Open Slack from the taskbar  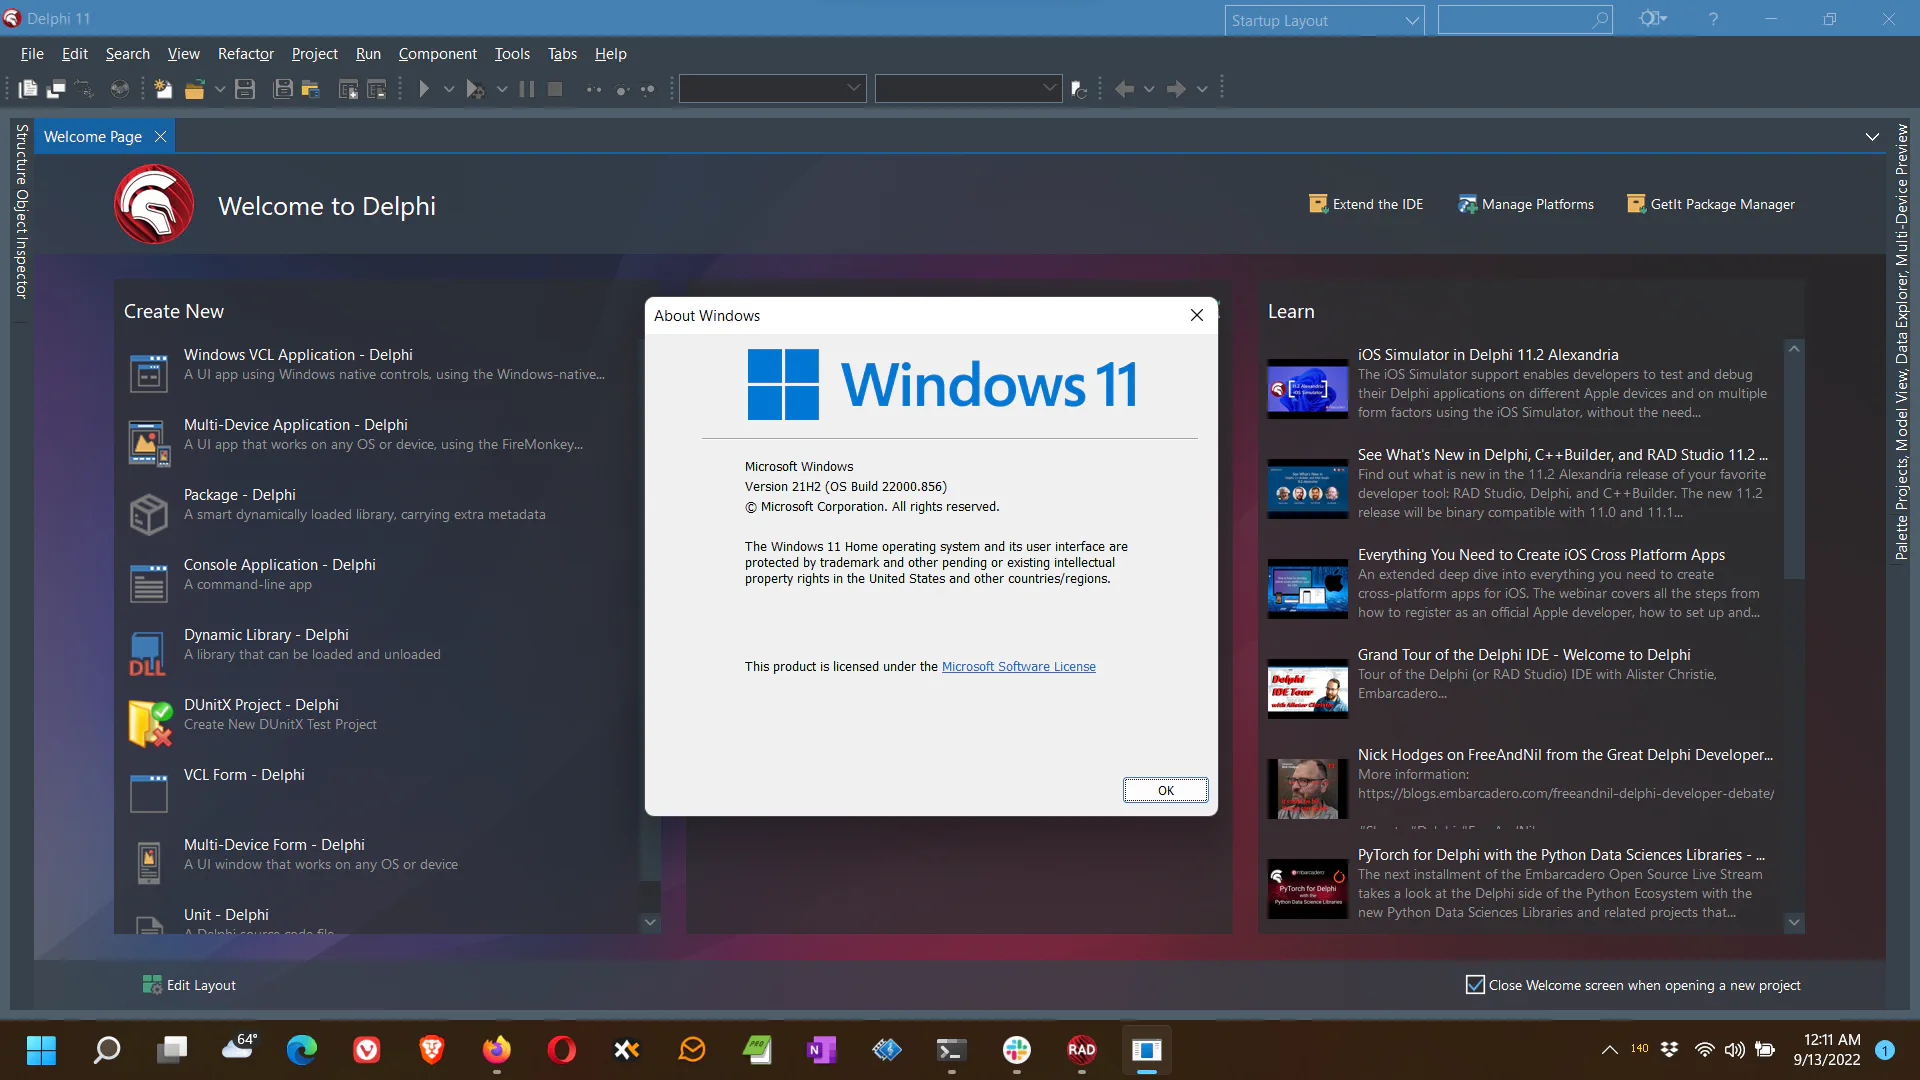(x=1017, y=1049)
